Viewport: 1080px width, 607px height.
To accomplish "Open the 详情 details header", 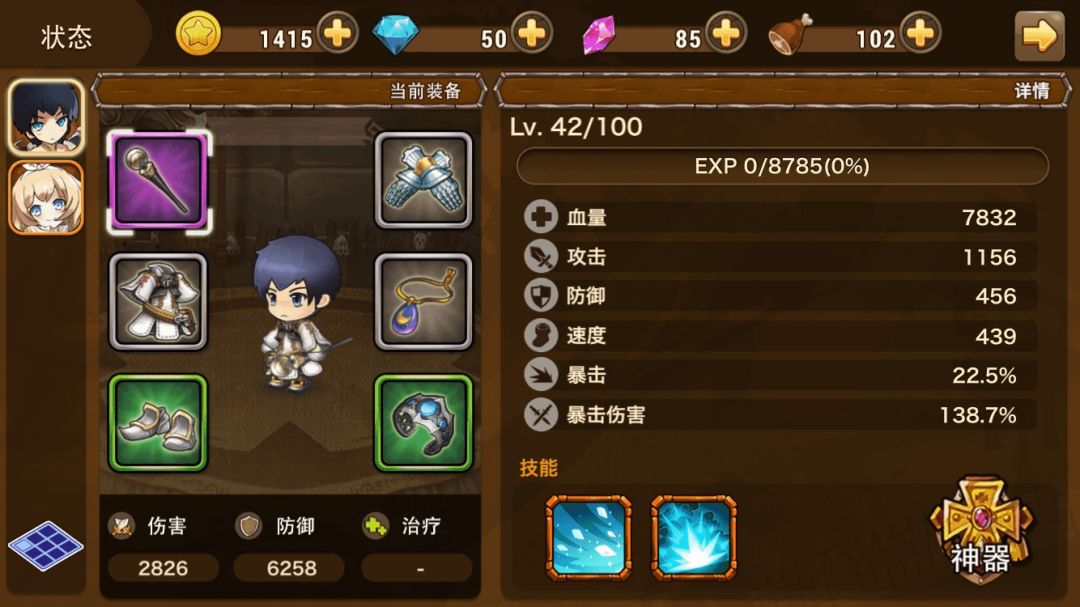I will pos(783,90).
